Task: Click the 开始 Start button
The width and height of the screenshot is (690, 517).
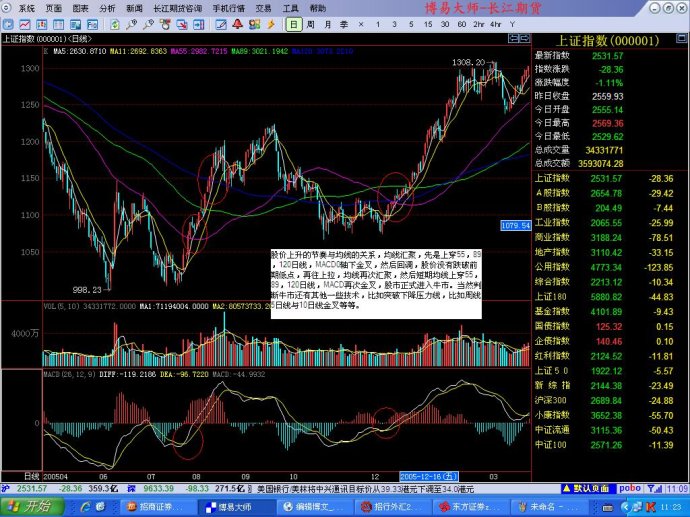Action: [31, 506]
